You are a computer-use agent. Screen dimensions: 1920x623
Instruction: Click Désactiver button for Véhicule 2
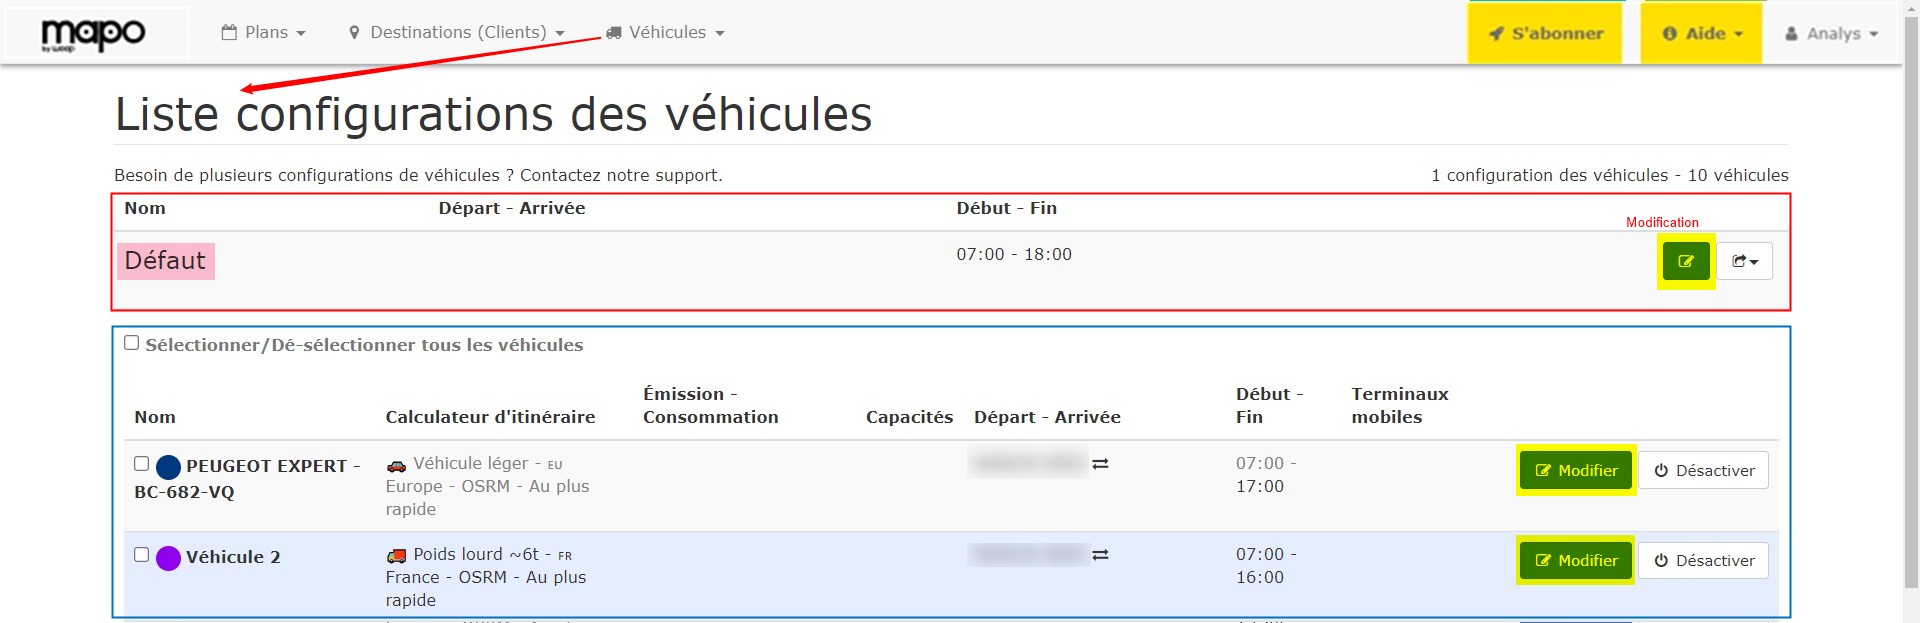[1703, 561]
